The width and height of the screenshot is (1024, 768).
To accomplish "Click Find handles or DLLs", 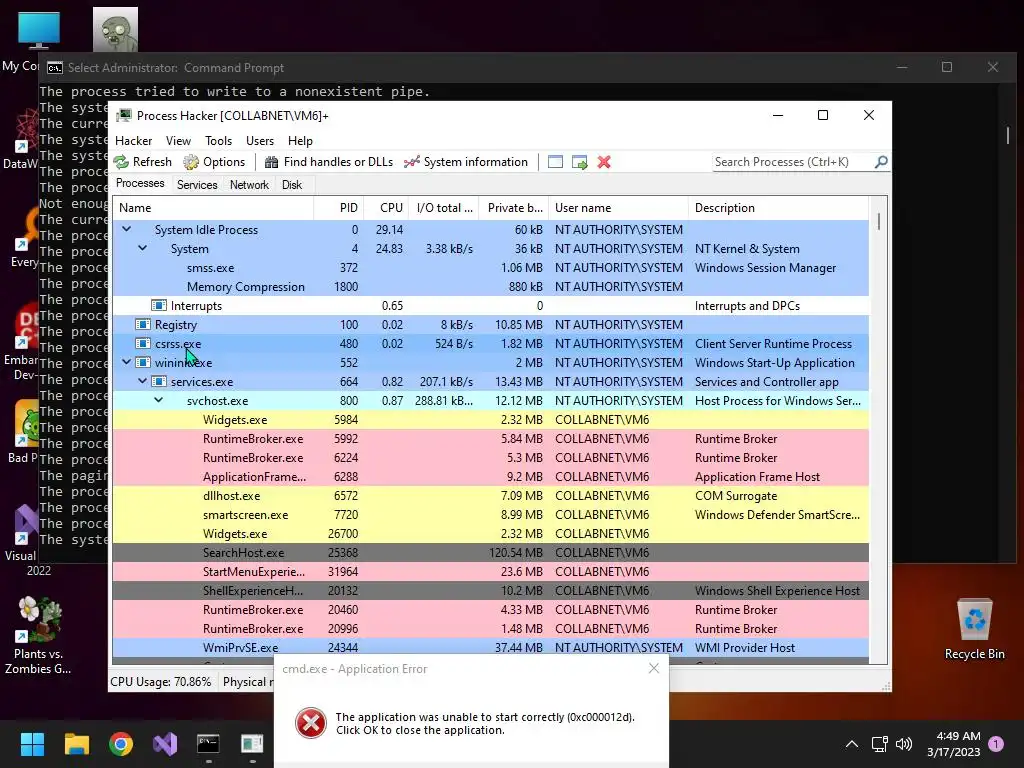I will pyautogui.click(x=328, y=162).
